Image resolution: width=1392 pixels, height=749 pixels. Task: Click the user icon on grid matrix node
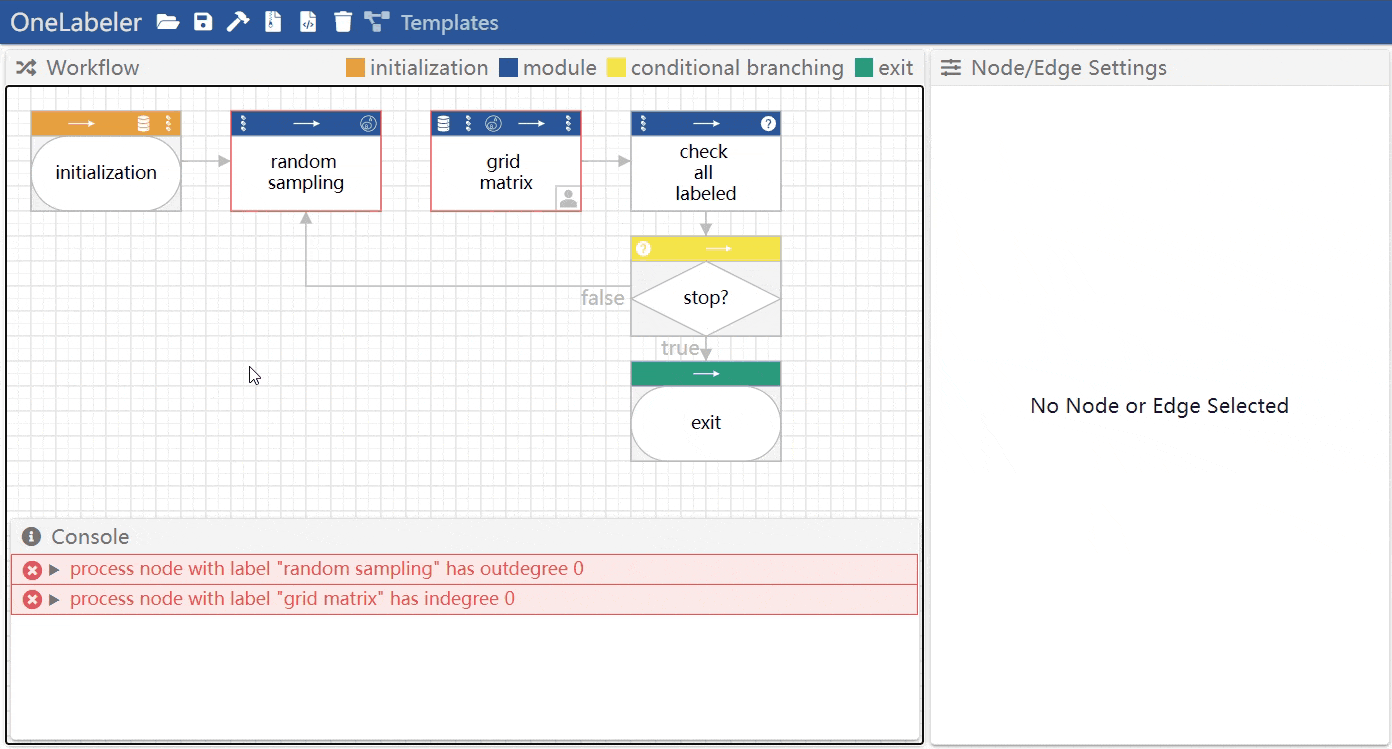[568, 198]
